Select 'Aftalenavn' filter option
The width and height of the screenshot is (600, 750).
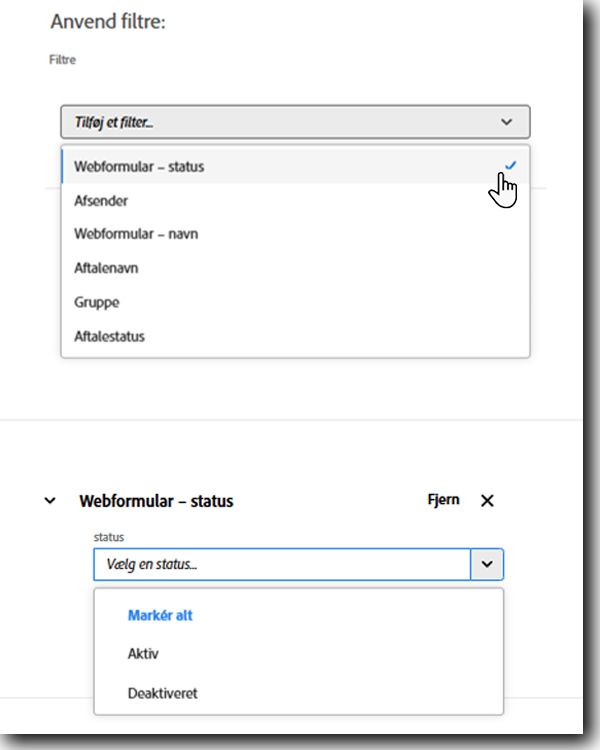coord(295,268)
